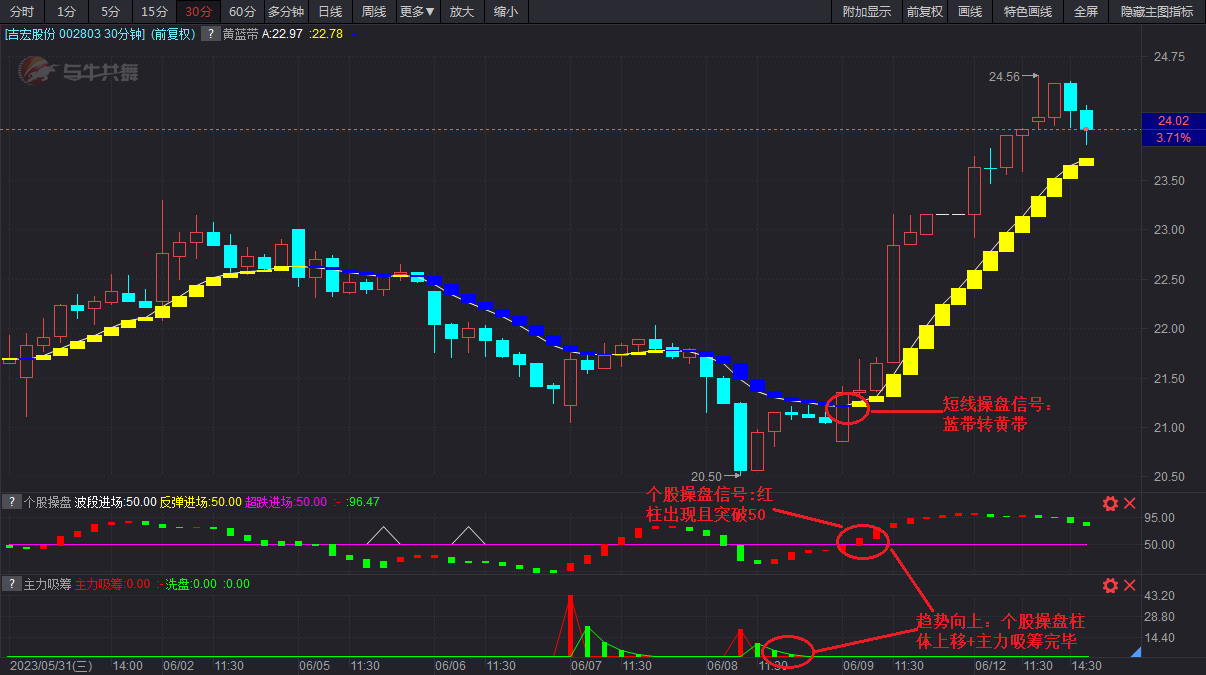
Task: Click 24.75 on the price axis
Action: [1168, 57]
